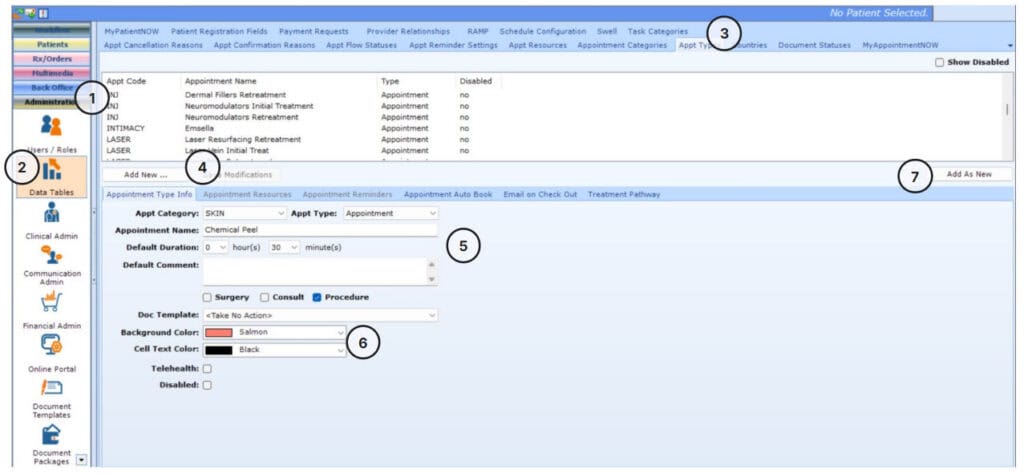The height and width of the screenshot is (474, 1024).
Task: Open the minutes duration dropdown
Action: click(284, 247)
